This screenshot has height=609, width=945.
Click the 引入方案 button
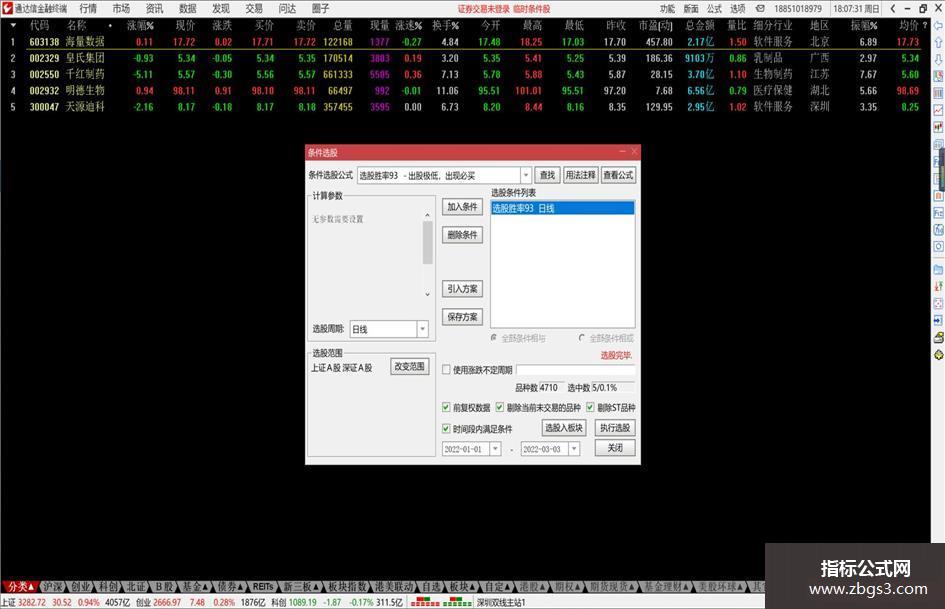[x=462, y=289]
